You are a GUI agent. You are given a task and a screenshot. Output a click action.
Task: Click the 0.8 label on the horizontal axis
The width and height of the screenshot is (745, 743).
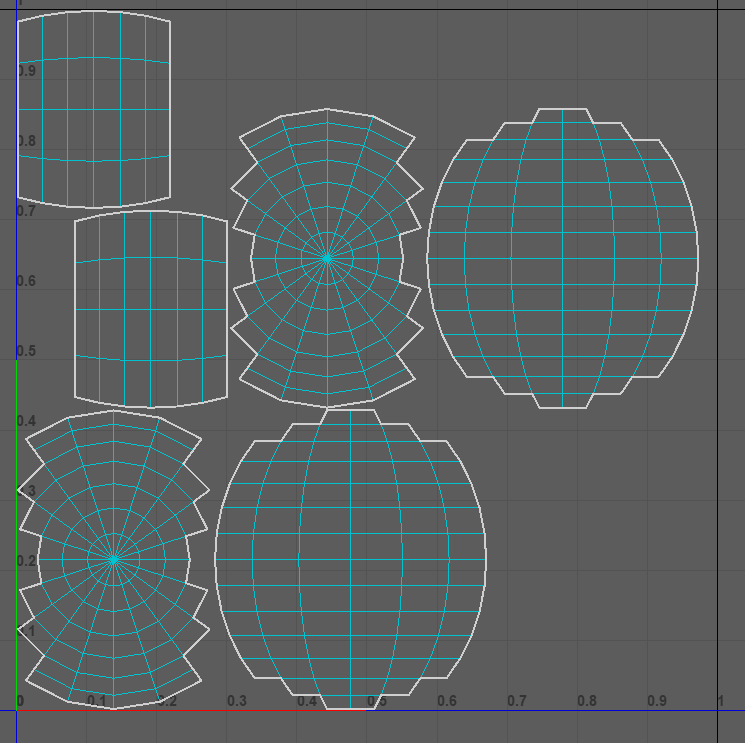click(586, 701)
